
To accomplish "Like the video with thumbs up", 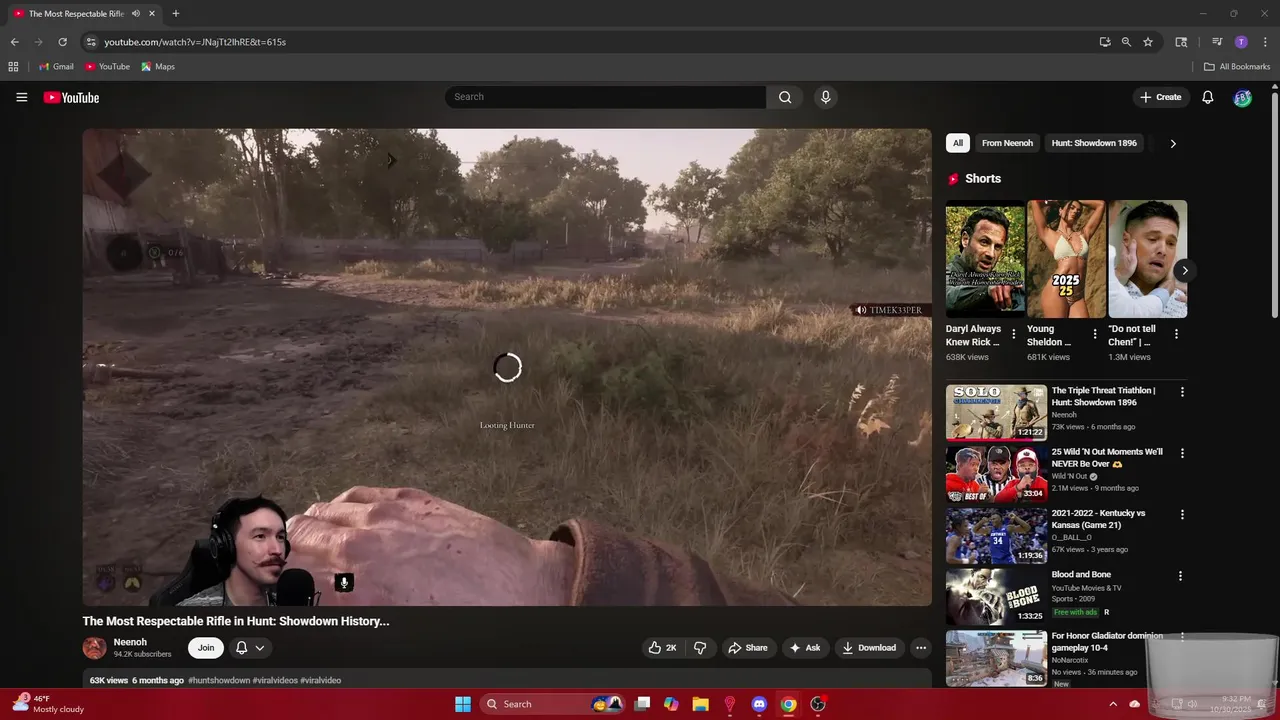I will coord(662,648).
